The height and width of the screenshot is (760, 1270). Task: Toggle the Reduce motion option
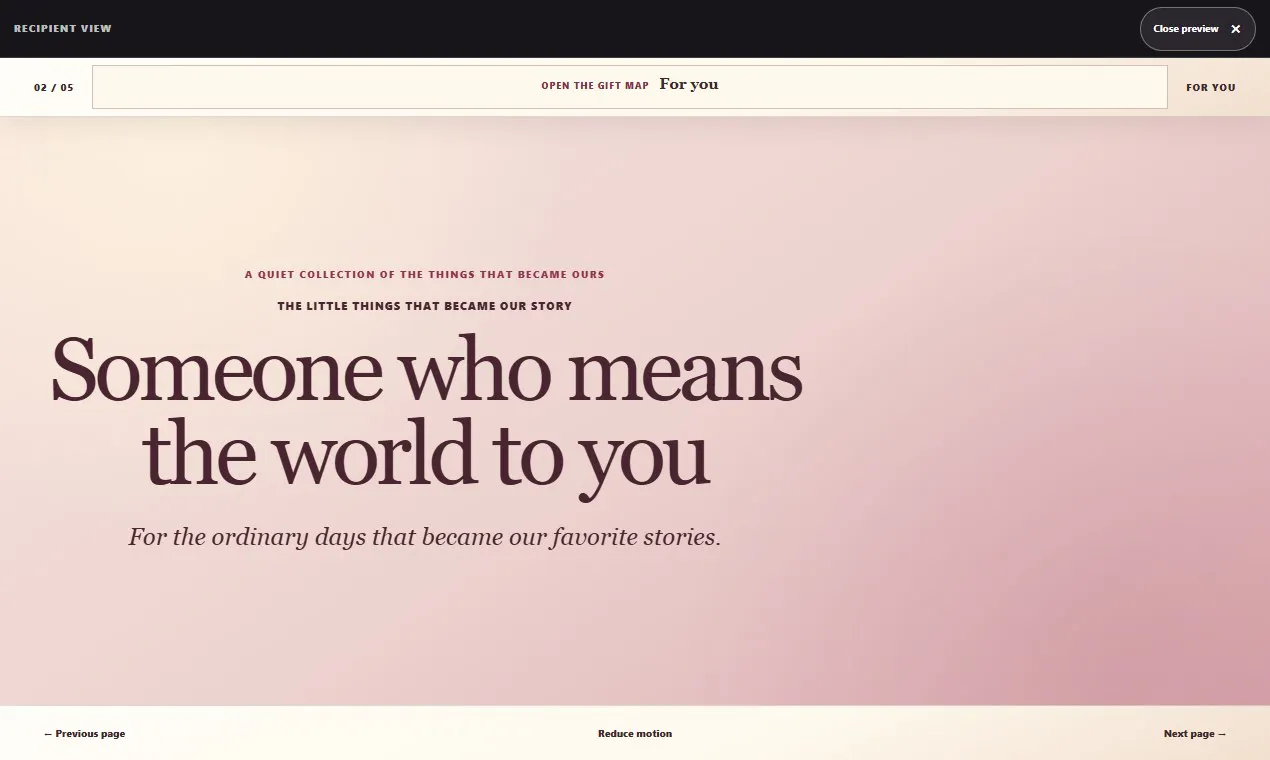pos(635,734)
